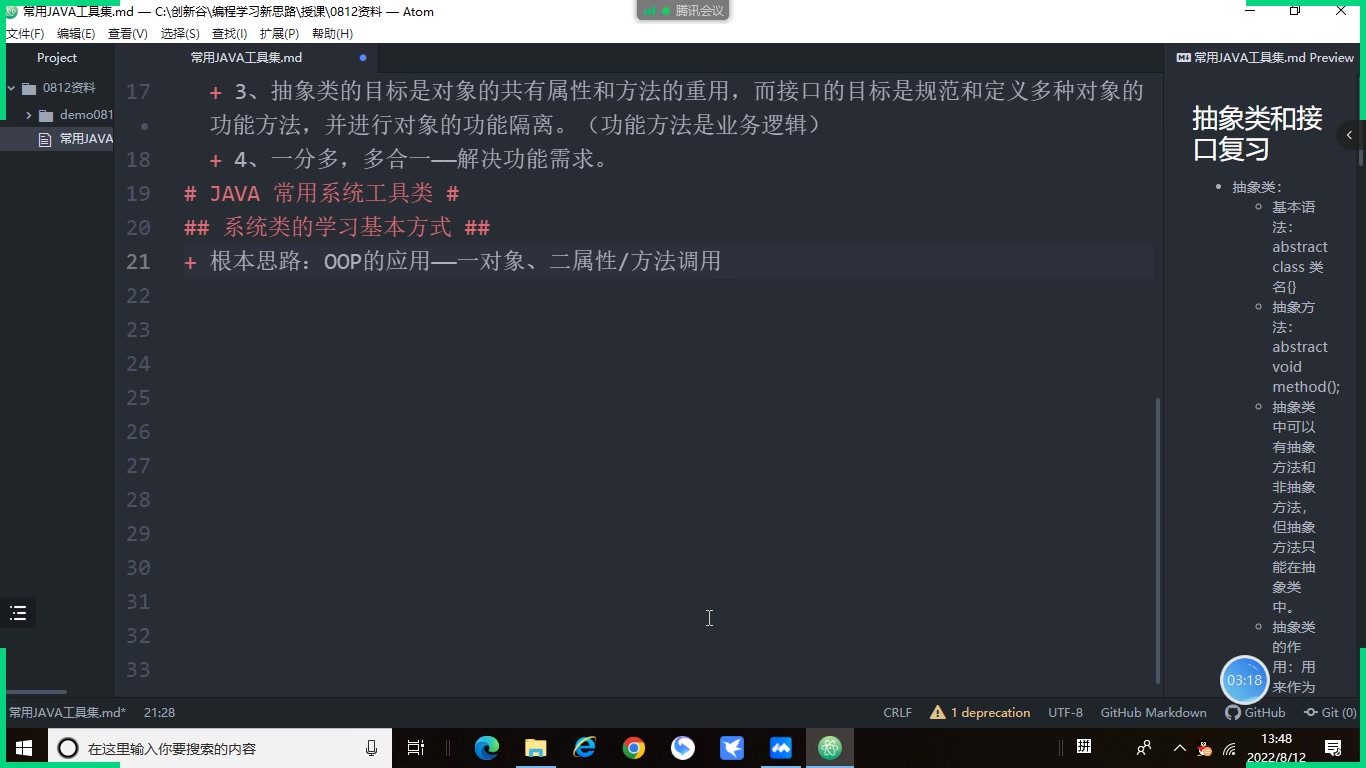Select the 0812资料 folder icon
Screen dimensions: 1366x768
(29, 88)
